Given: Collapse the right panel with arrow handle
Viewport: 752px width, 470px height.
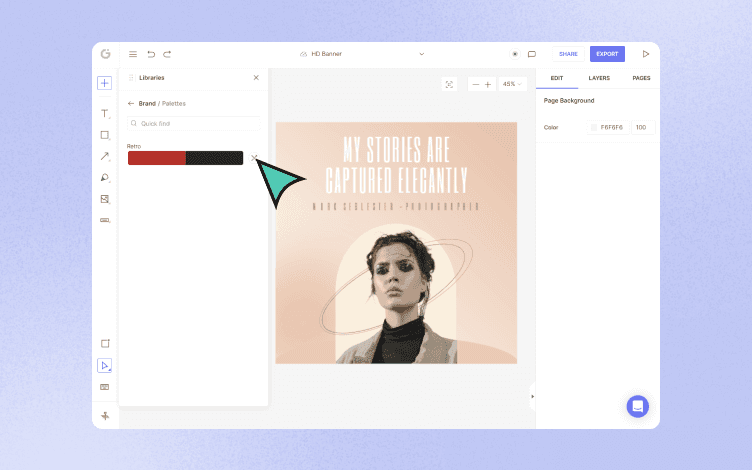Looking at the screenshot, I should tap(532, 397).
